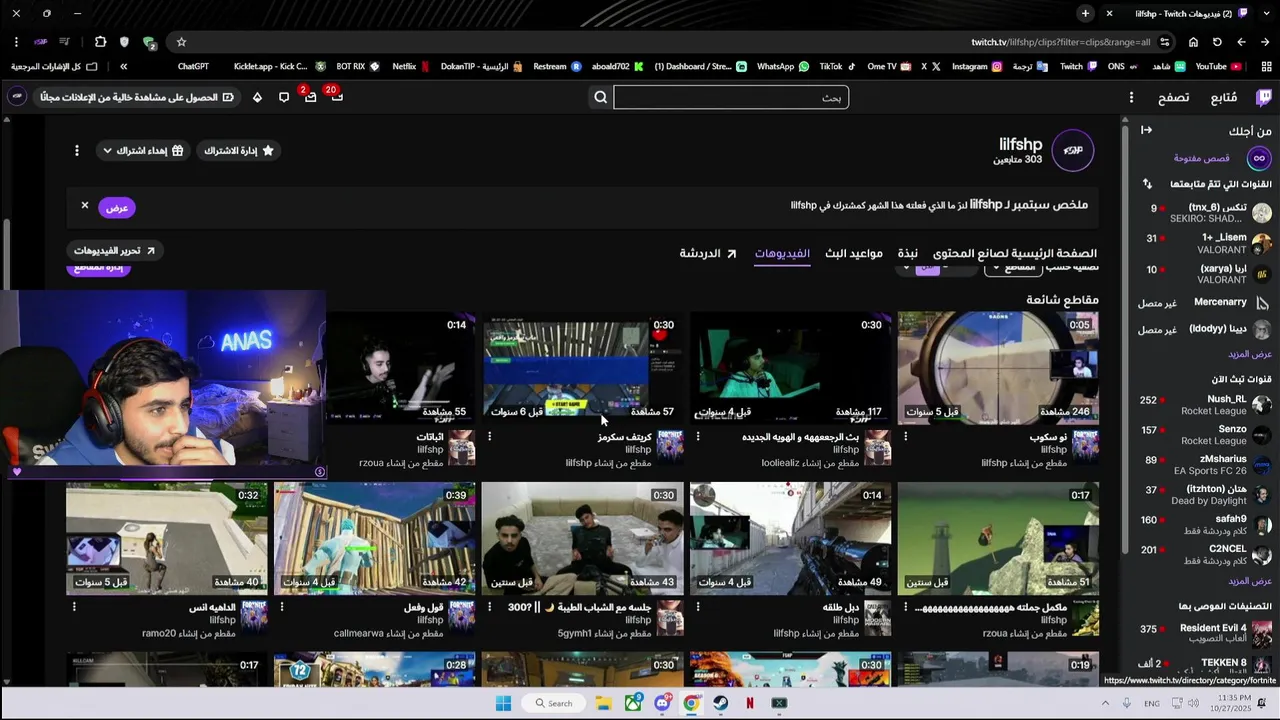1280x720 pixels.
Task: Open the Windows Start menu
Action: [503, 703]
